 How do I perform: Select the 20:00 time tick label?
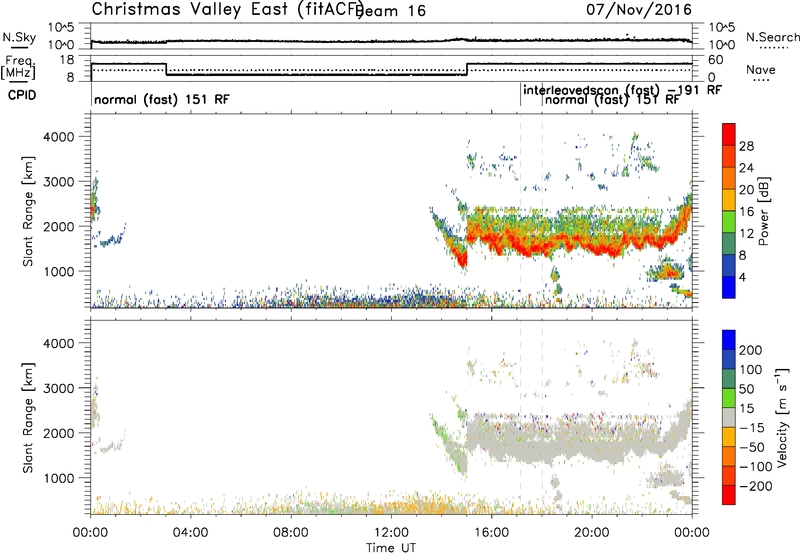(x=591, y=533)
